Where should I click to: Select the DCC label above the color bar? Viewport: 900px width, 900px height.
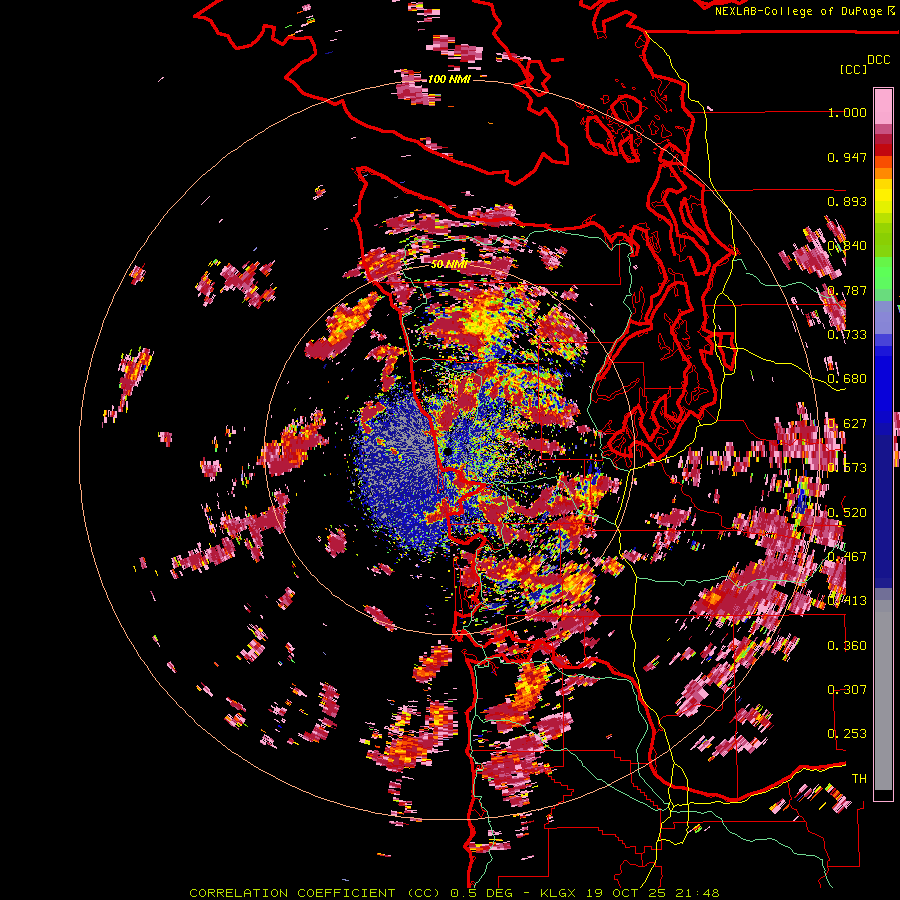878,60
